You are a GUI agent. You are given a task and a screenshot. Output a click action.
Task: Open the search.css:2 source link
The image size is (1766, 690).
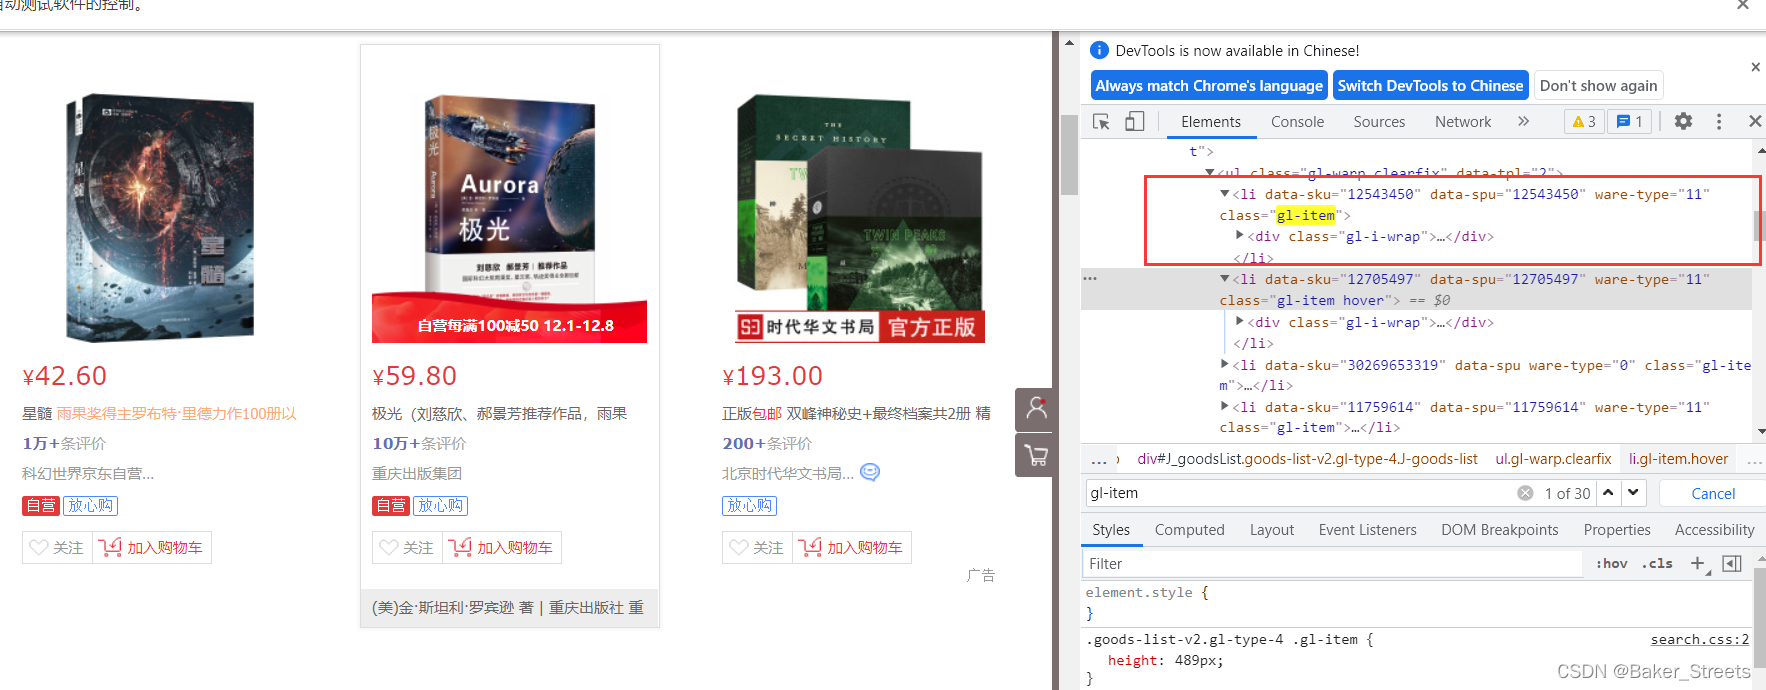tap(1699, 639)
